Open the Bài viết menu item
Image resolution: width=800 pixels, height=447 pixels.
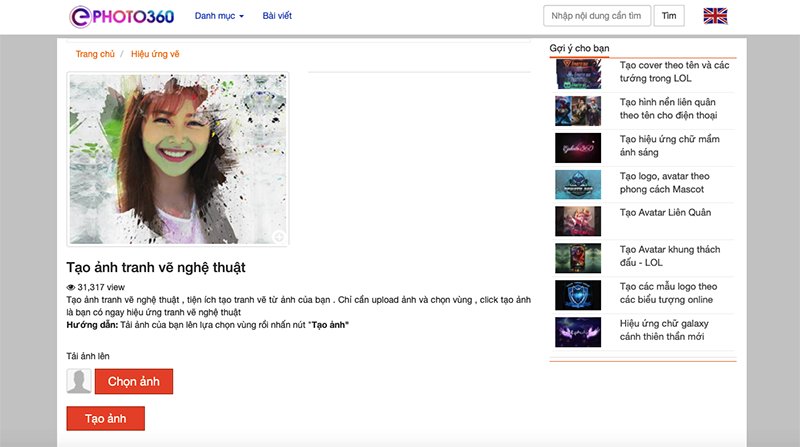tap(283, 17)
